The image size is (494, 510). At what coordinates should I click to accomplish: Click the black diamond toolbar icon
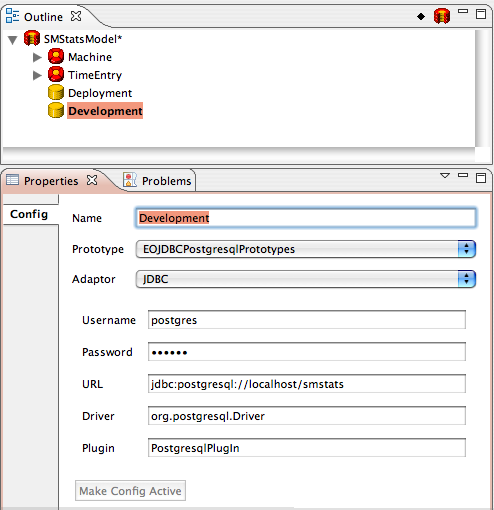coord(421,16)
